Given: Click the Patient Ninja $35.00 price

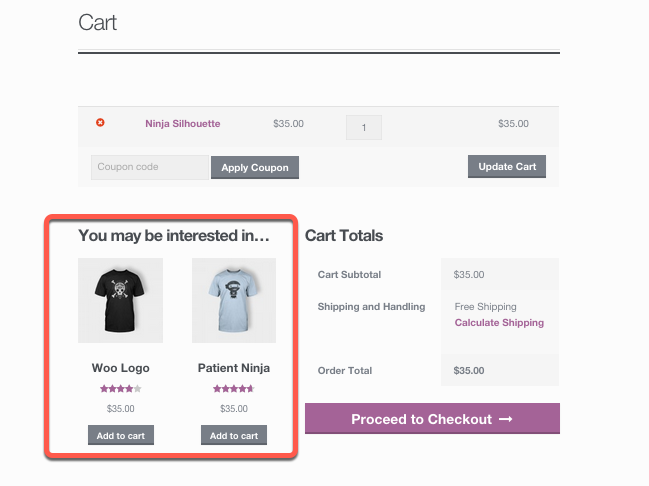Looking at the screenshot, I should (234, 409).
